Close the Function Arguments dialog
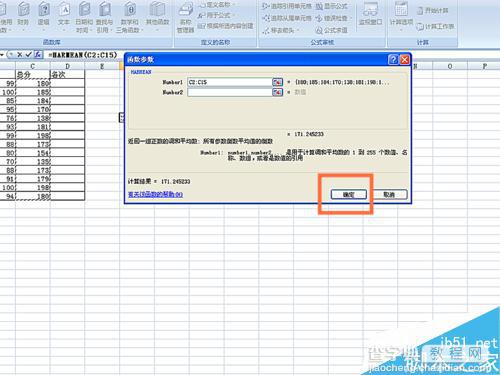 pyautogui.click(x=404, y=59)
